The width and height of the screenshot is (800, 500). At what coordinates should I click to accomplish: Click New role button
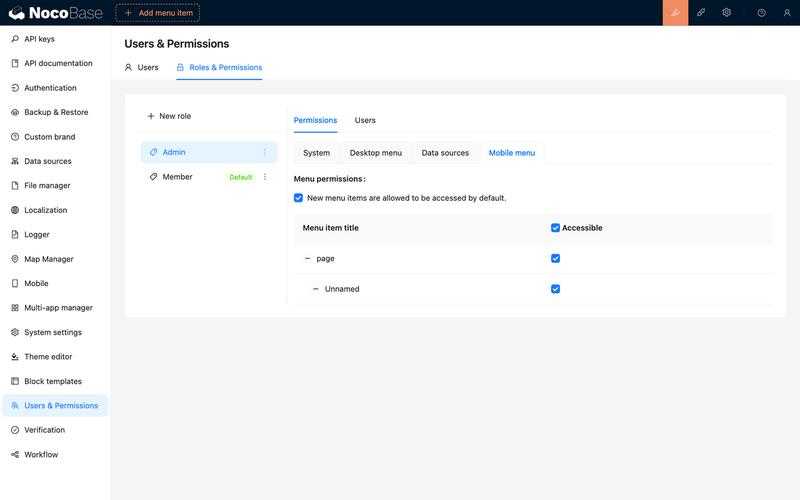pyautogui.click(x=169, y=116)
